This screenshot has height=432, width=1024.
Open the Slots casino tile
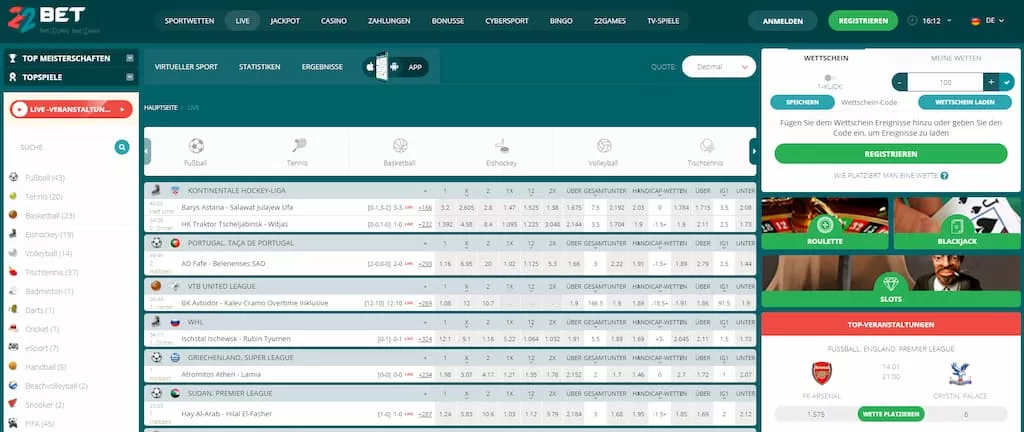click(x=891, y=281)
